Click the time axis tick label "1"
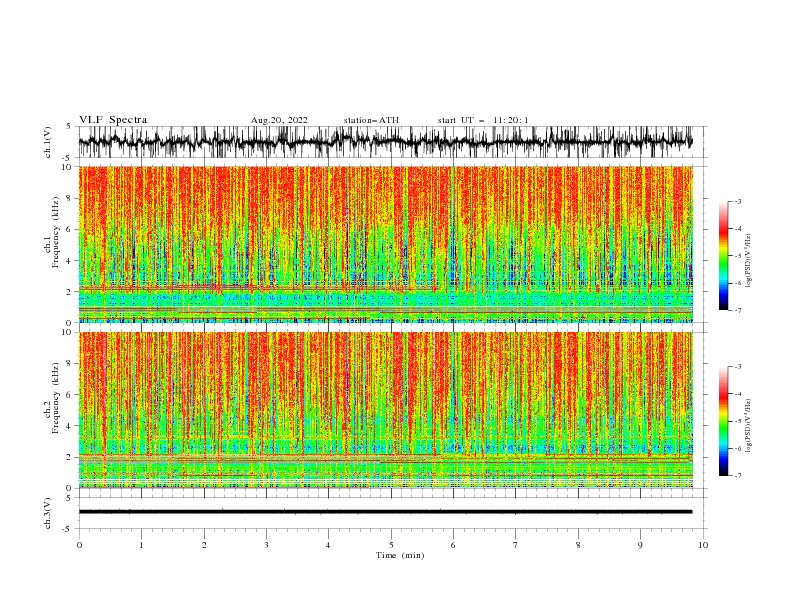This screenshot has height=612, width=792. click(141, 545)
